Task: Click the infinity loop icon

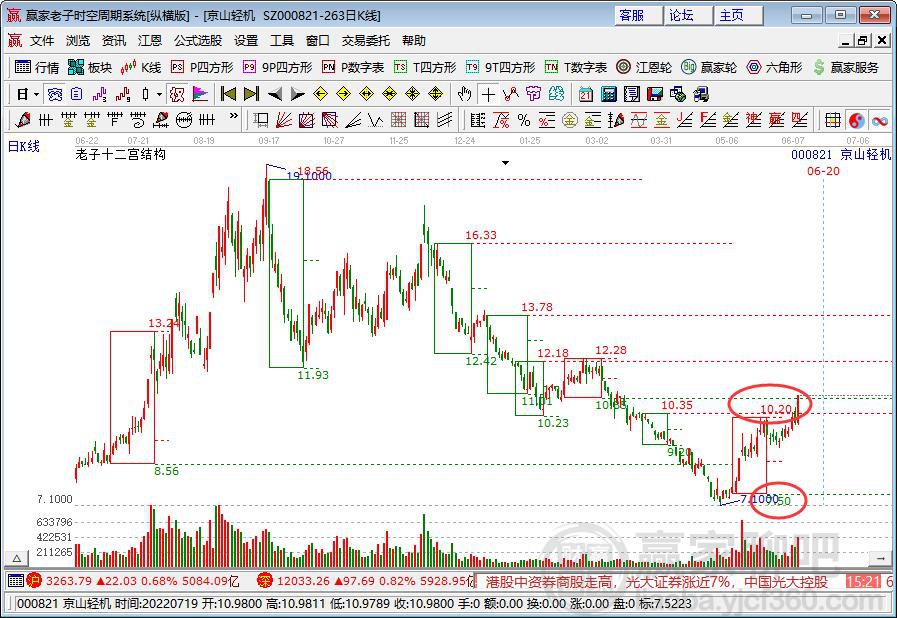Action: pyautogui.click(x=880, y=120)
